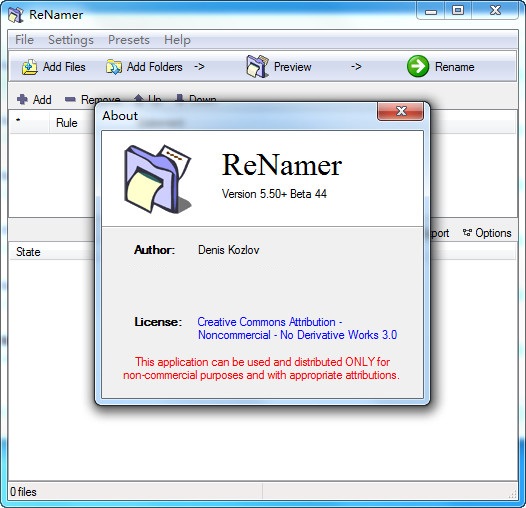This screenshot has height=508, width=526.
Task: Click the ReNamer app icon in title bar
Action: (16, 15)
